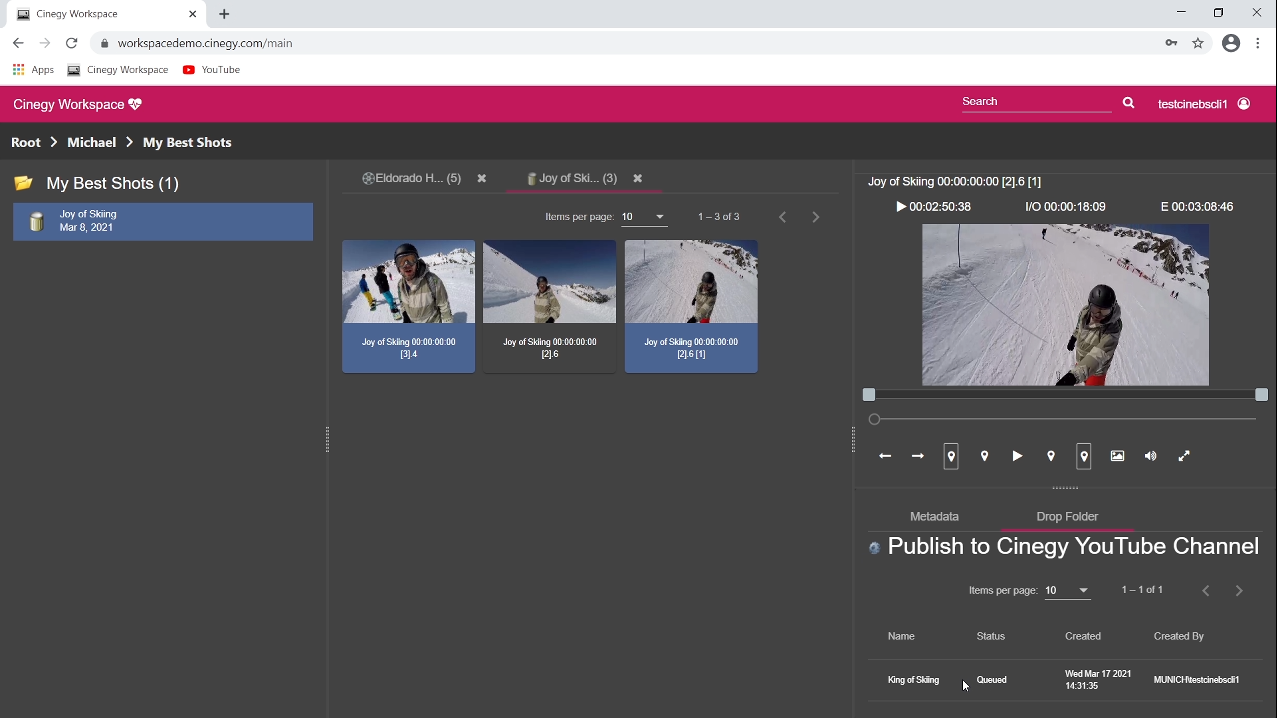1277x718 pixels.
Task: Set the In point using boxed marker icon left of Play
Action: click(x=951, y=456)
